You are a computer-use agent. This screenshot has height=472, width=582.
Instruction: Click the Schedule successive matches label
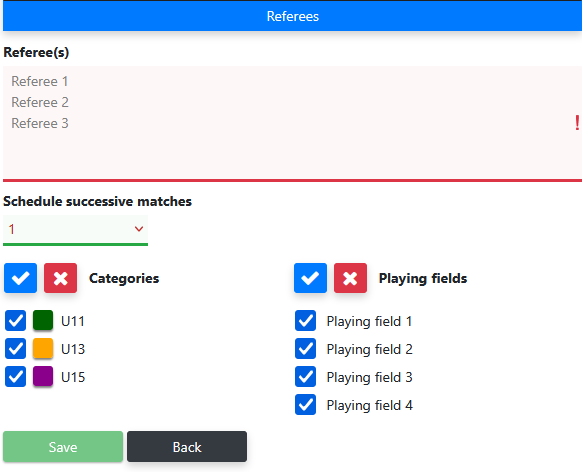(97, 201)
